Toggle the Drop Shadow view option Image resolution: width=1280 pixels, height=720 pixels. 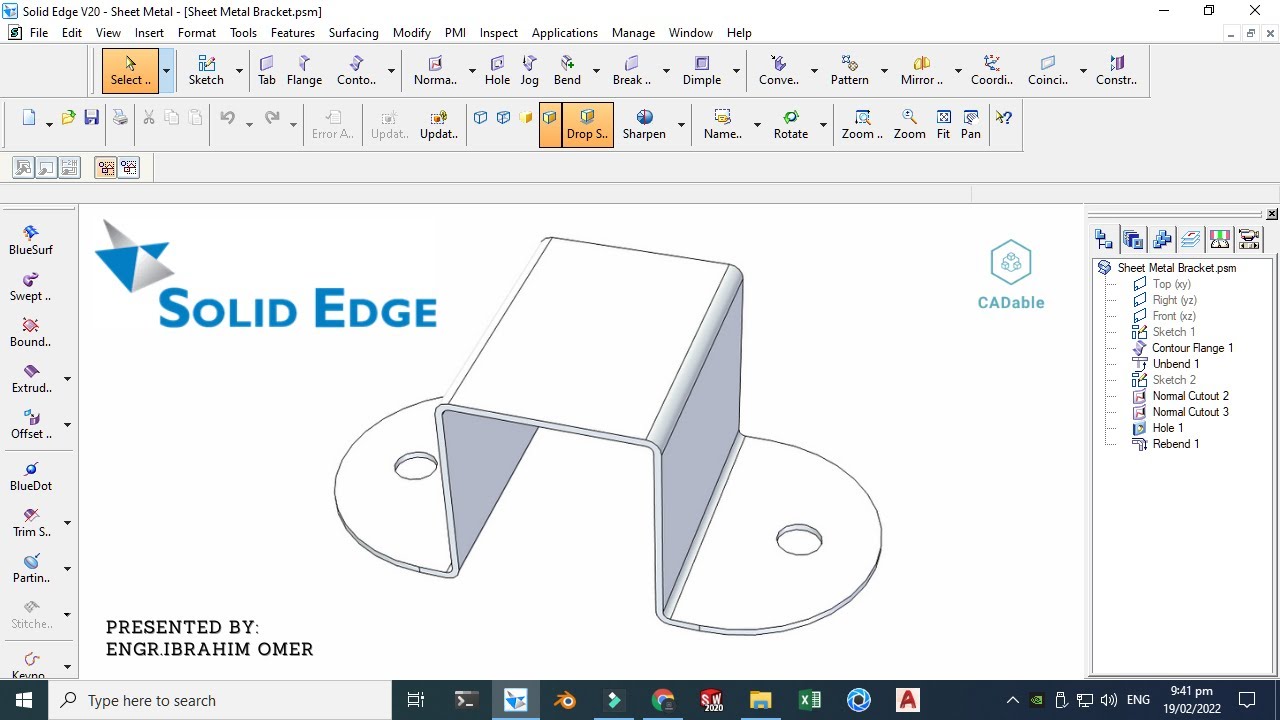(x=587, y=125)
